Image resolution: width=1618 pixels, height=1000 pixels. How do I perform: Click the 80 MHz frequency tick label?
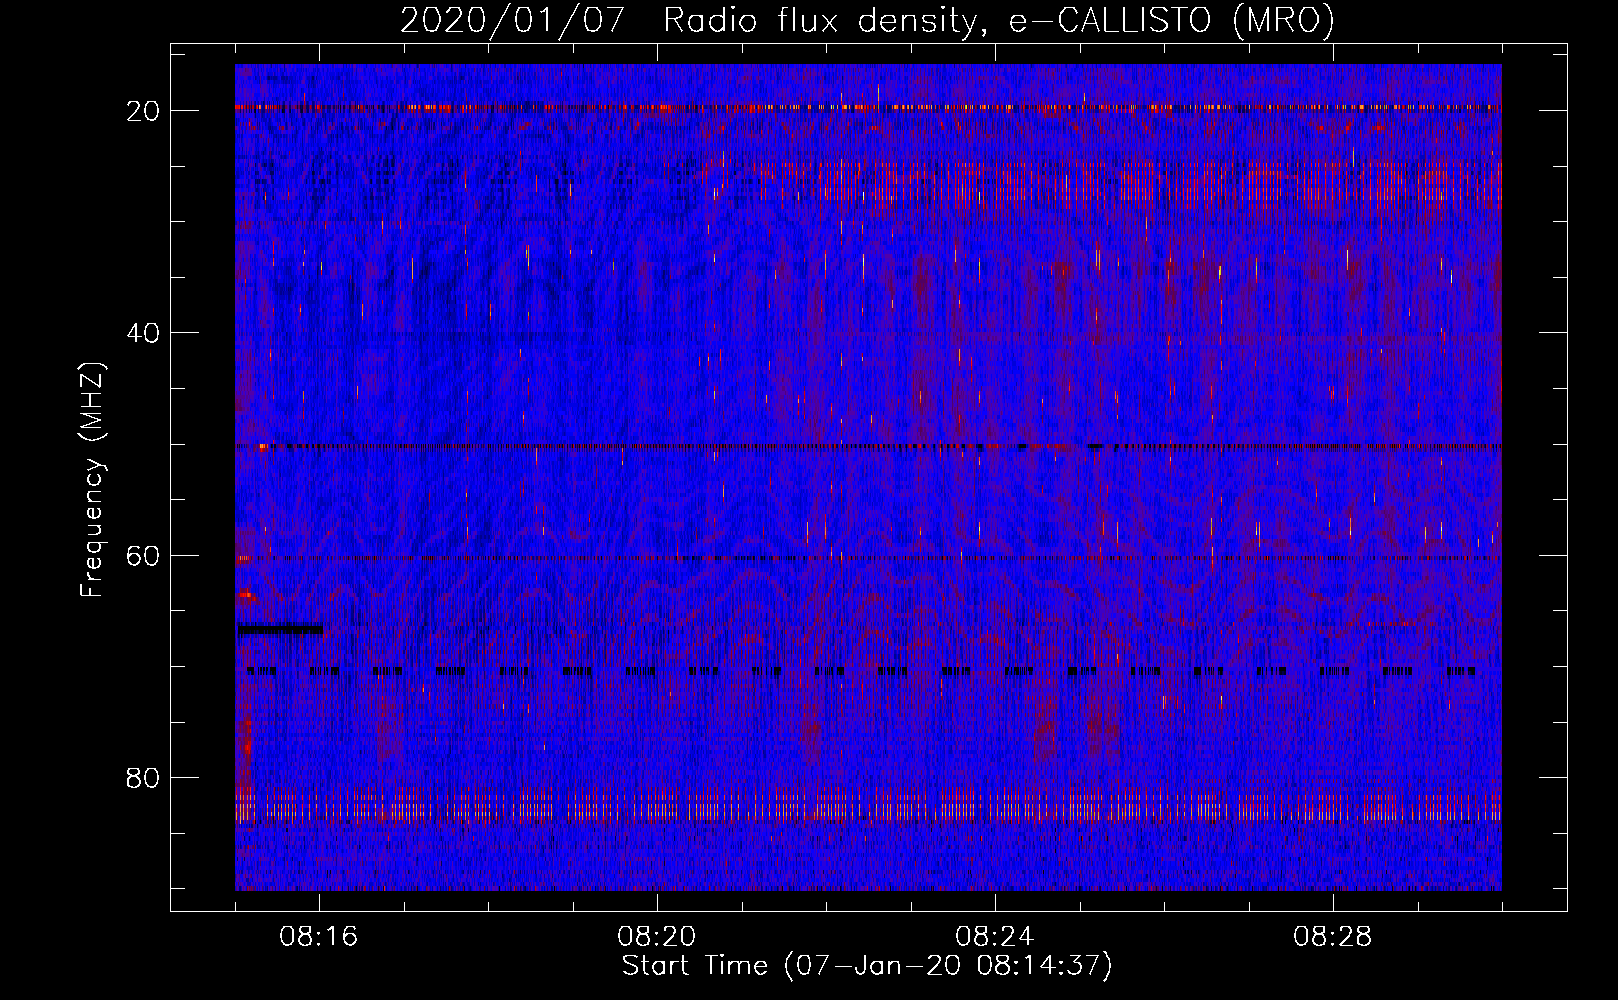pyautogui.click(x=144, y=778)
